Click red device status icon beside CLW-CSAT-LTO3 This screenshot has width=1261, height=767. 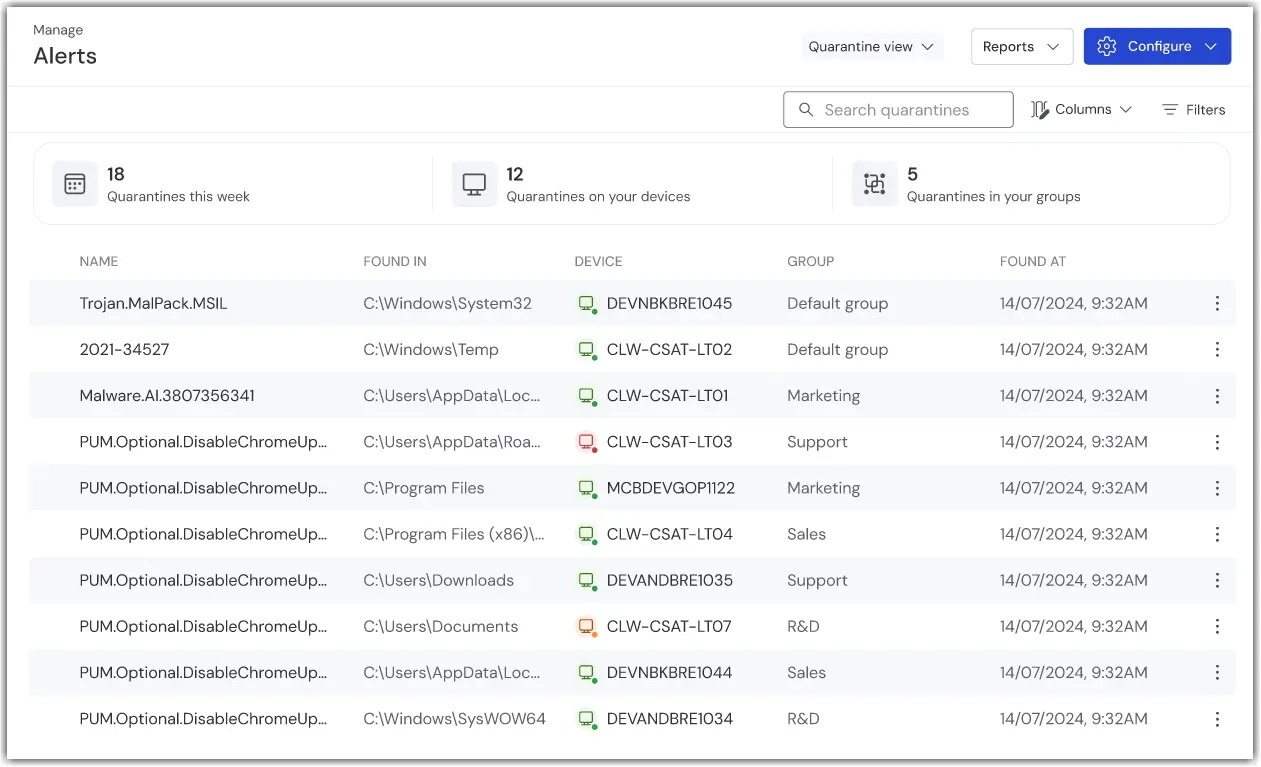587,442
